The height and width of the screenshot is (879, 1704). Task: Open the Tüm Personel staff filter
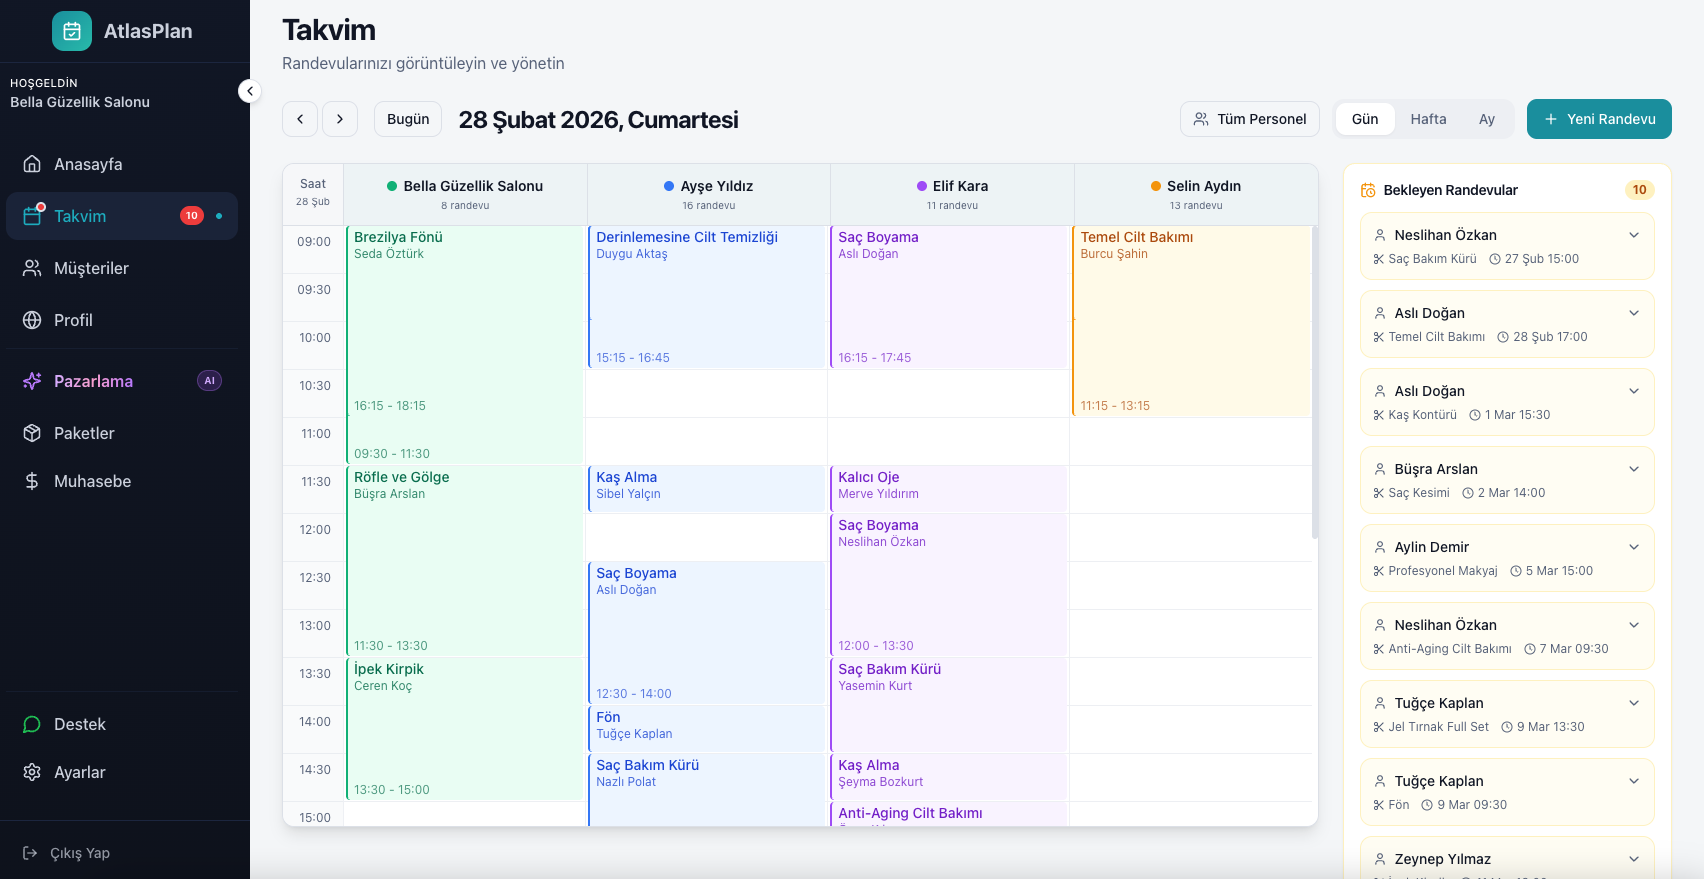pyautogui.click(x=1249, y=119)
